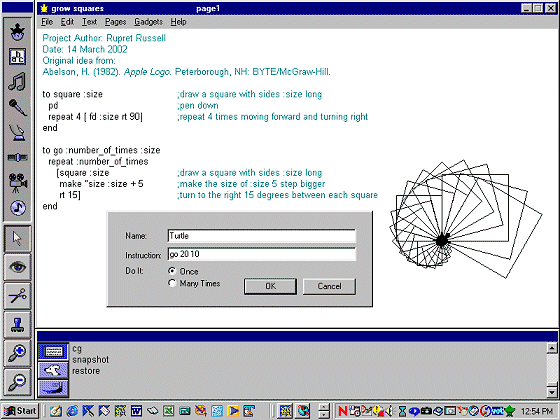Click the Instruction field showing go 20 10
This screenshot has height=420, width=560.
click(262, 254)
